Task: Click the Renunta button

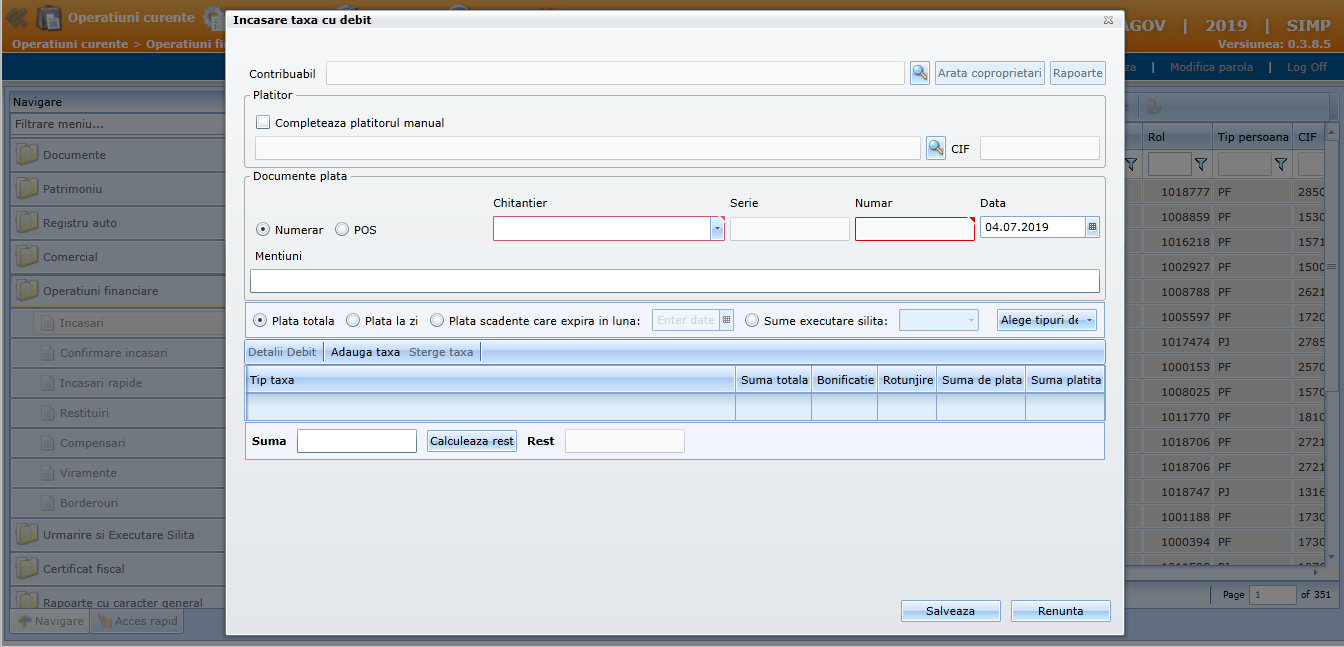Action: (1060, 611)
